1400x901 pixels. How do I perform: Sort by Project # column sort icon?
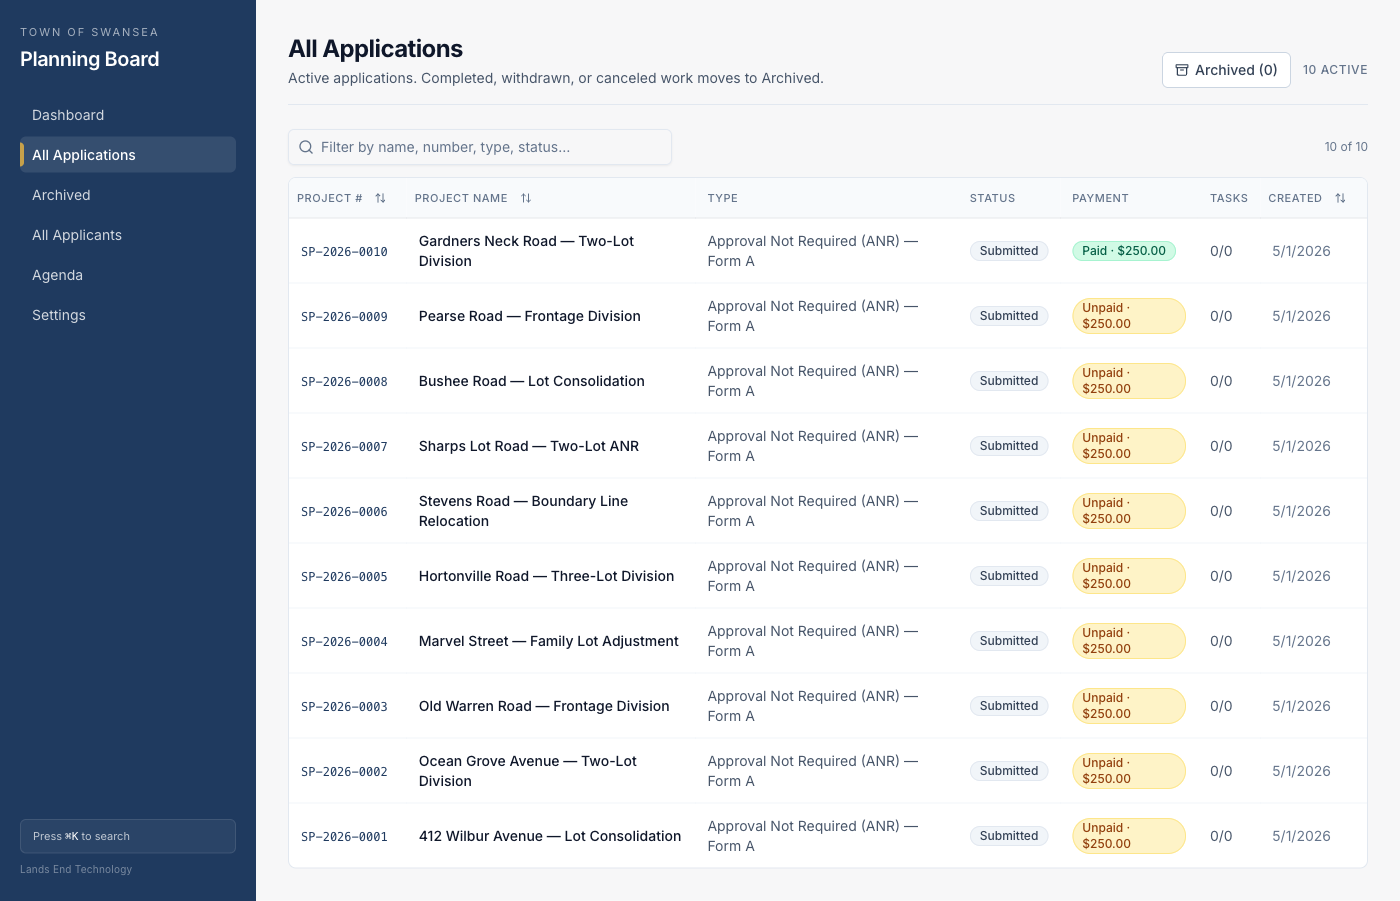point(380,198)
